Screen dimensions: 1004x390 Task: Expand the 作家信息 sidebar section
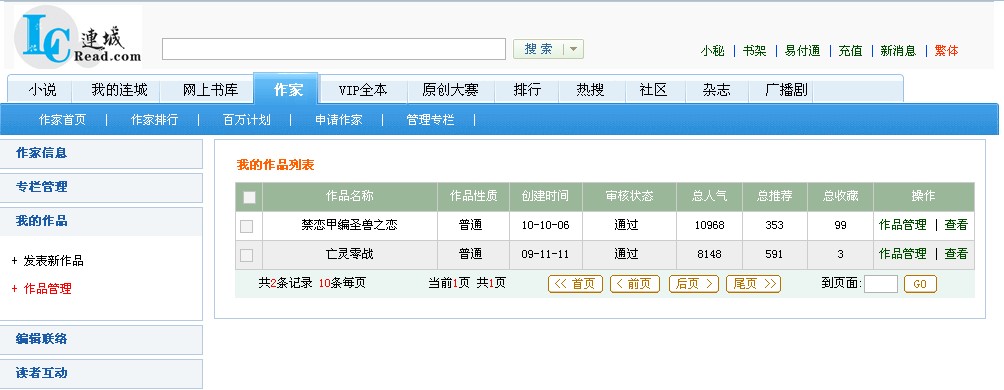(101, 154)
